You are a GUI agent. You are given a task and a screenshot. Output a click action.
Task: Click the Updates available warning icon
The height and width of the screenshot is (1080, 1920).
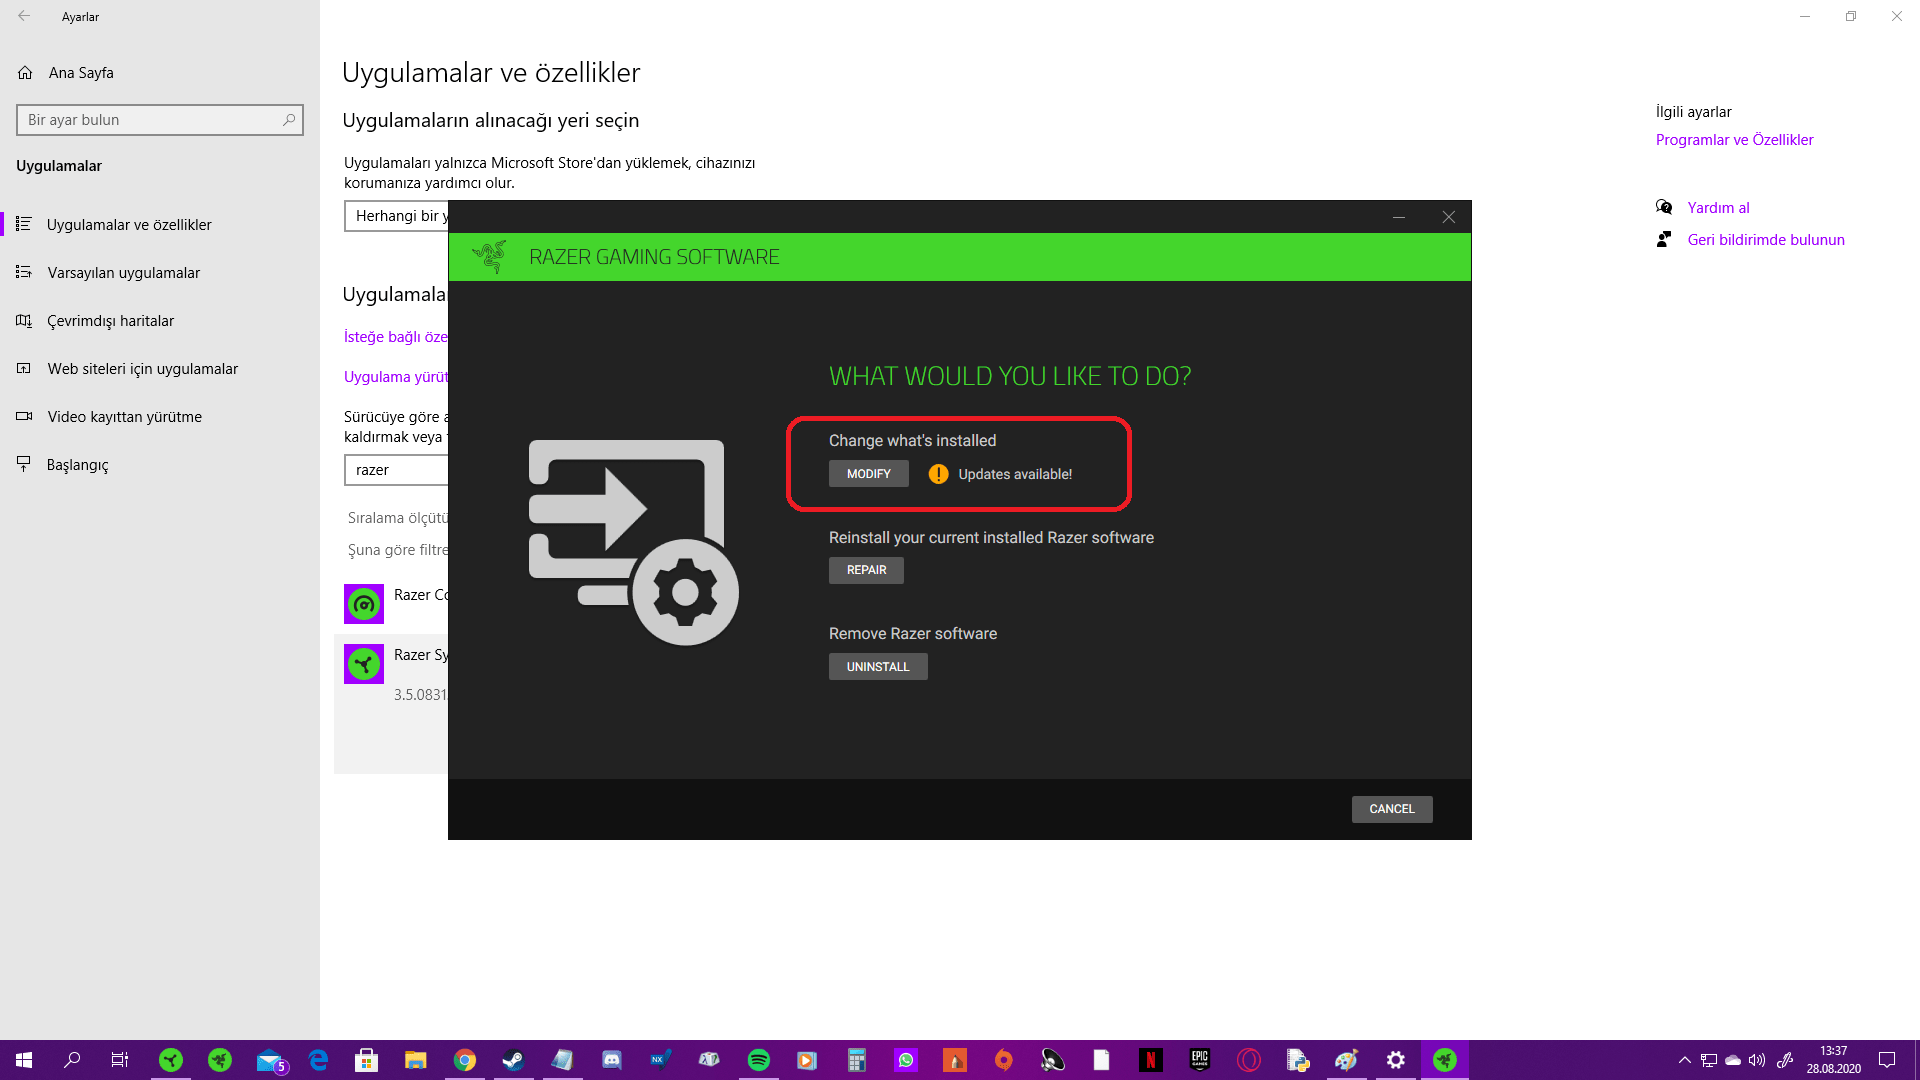[938, 474]
